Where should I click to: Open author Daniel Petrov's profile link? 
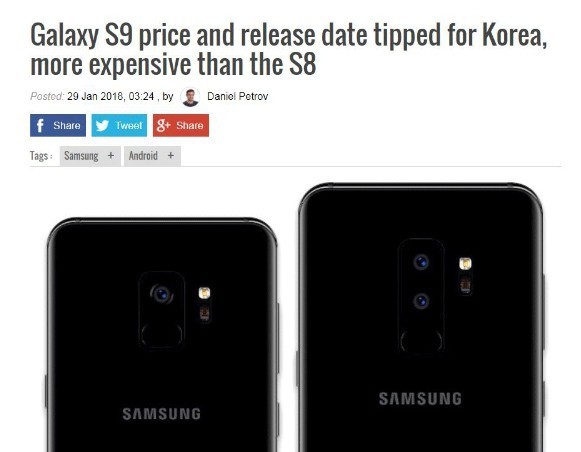pyautogui.click(x=238, y=96)
